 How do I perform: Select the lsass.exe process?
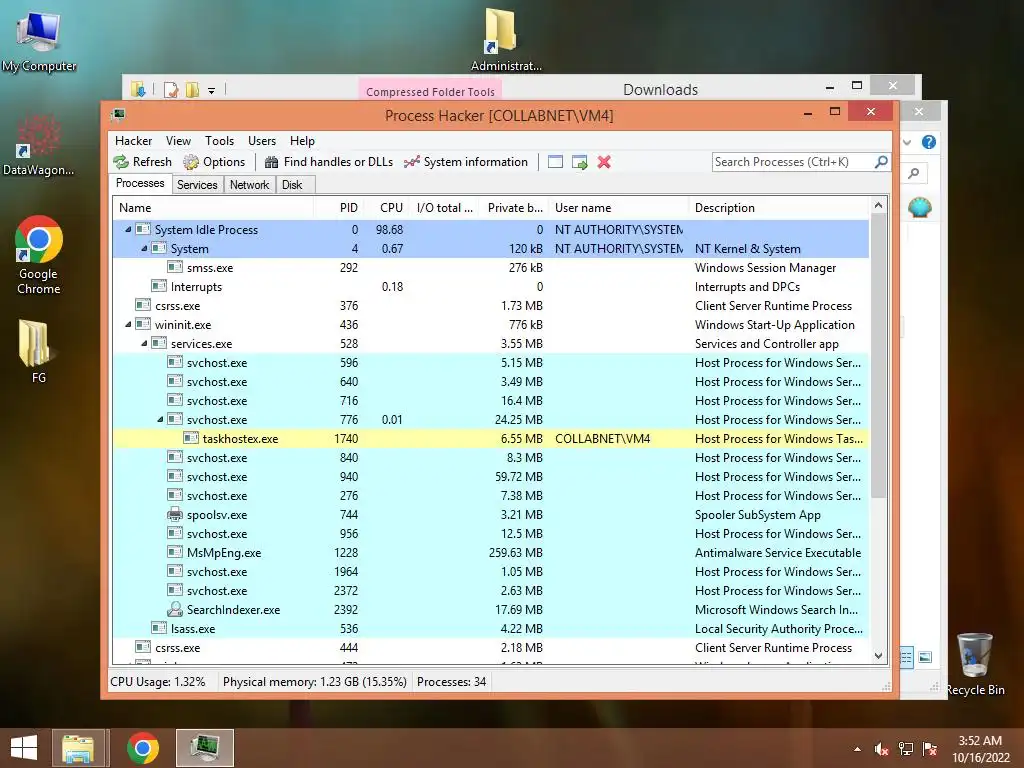pyautogui.click(x=491, y=628)
